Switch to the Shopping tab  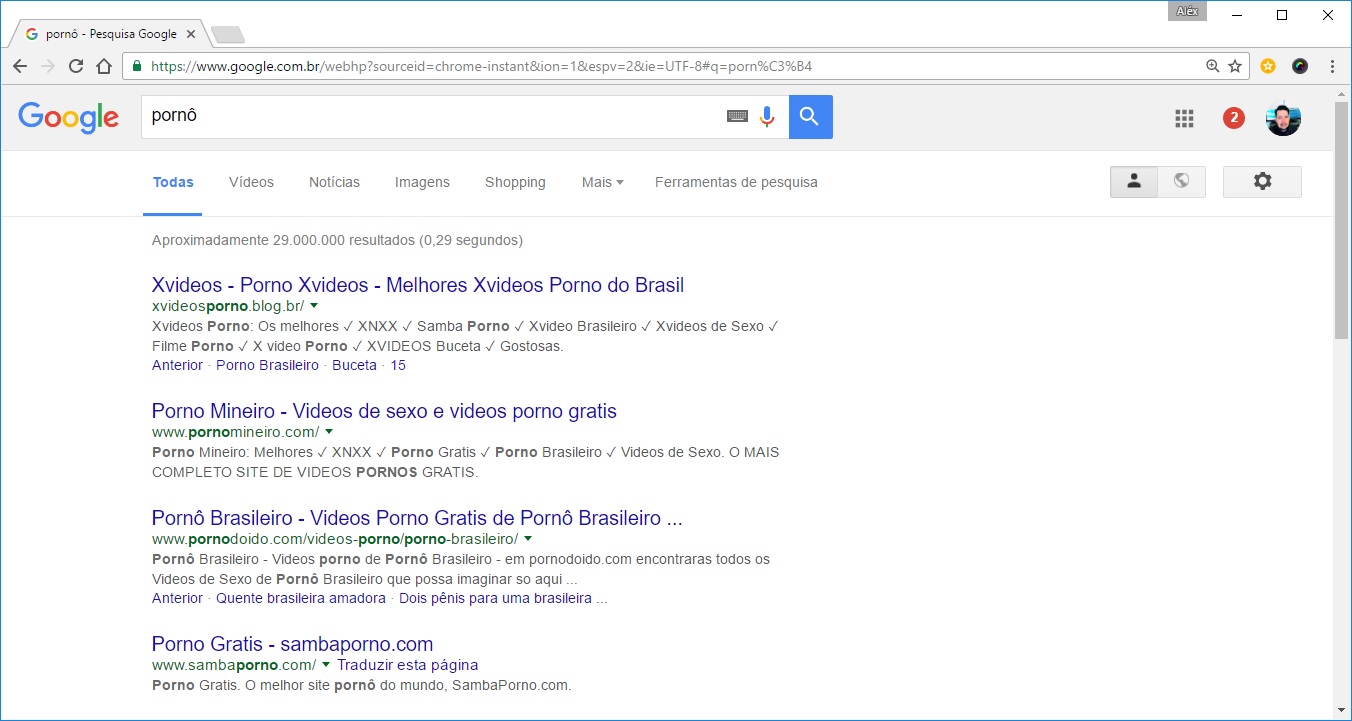(x=515, y=182)
